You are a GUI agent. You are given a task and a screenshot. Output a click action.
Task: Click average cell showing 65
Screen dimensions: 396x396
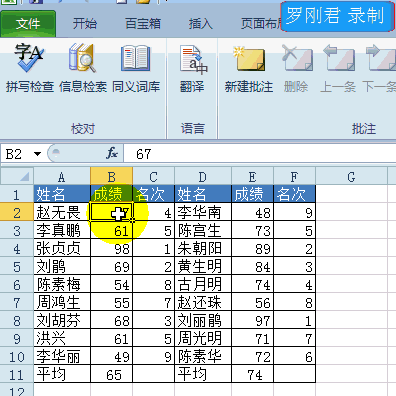[112, 374]
